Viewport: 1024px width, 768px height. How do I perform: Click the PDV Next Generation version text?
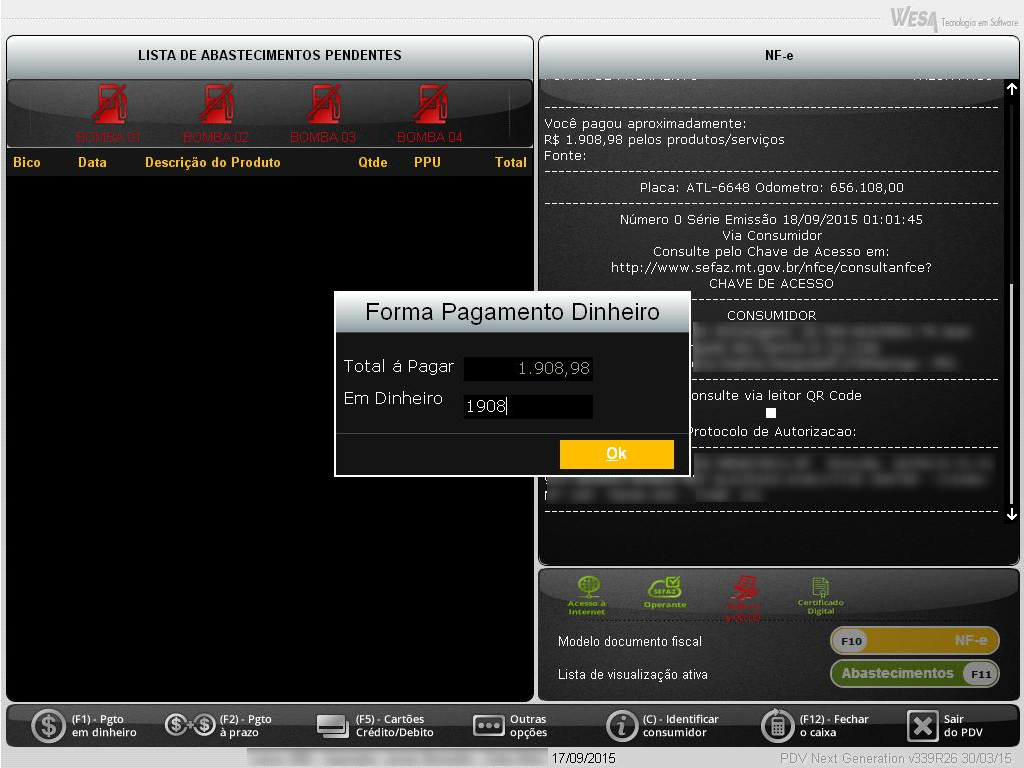tap(896, 758)
